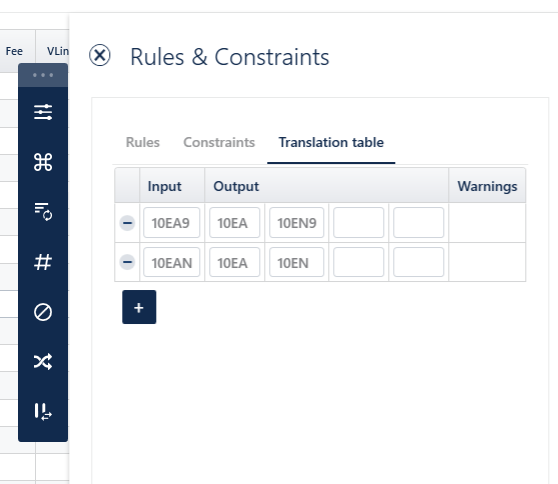This screenshot has width=558, height=484.
Task: Open the sliders settings icon in sidebar
Action: (x=43, y=112)
